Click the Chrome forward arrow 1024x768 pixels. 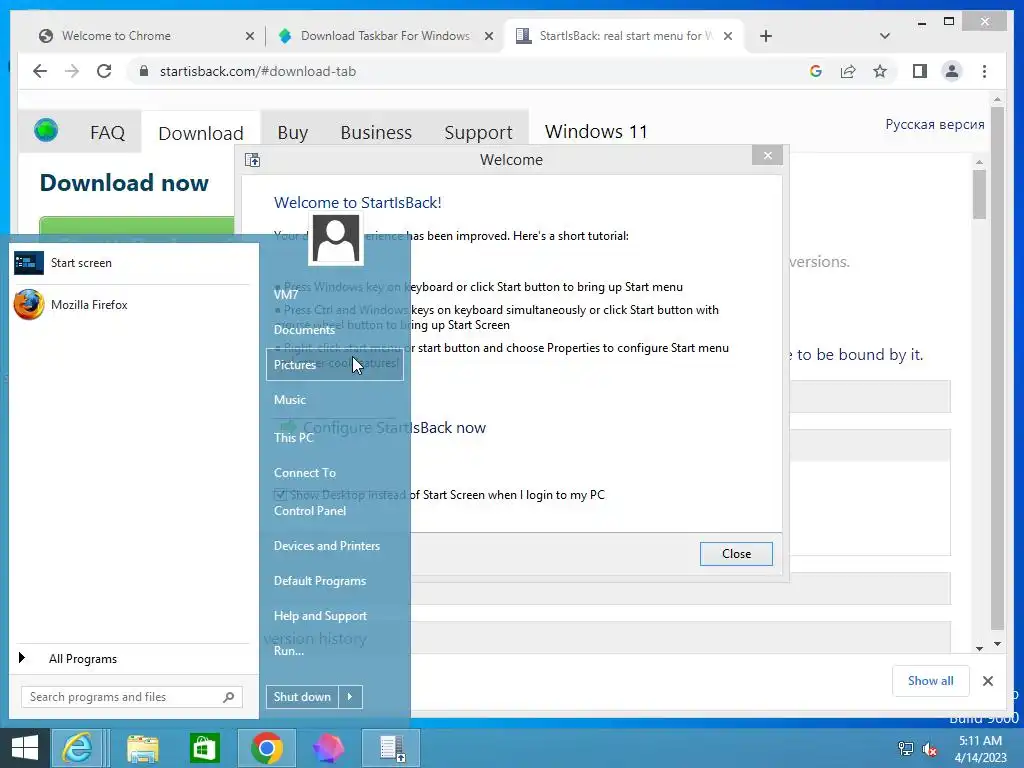click(72, 71)
